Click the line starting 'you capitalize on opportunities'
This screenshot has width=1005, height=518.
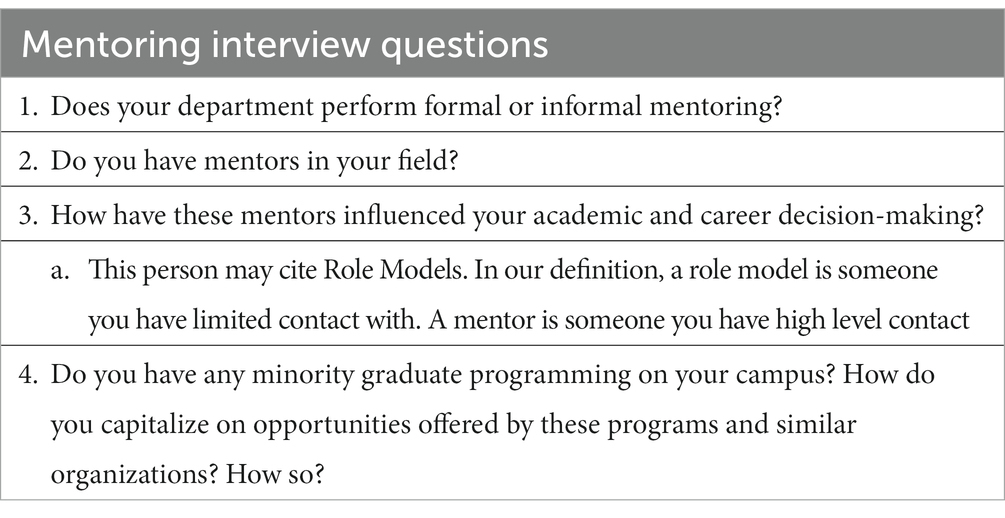point(453,425)
